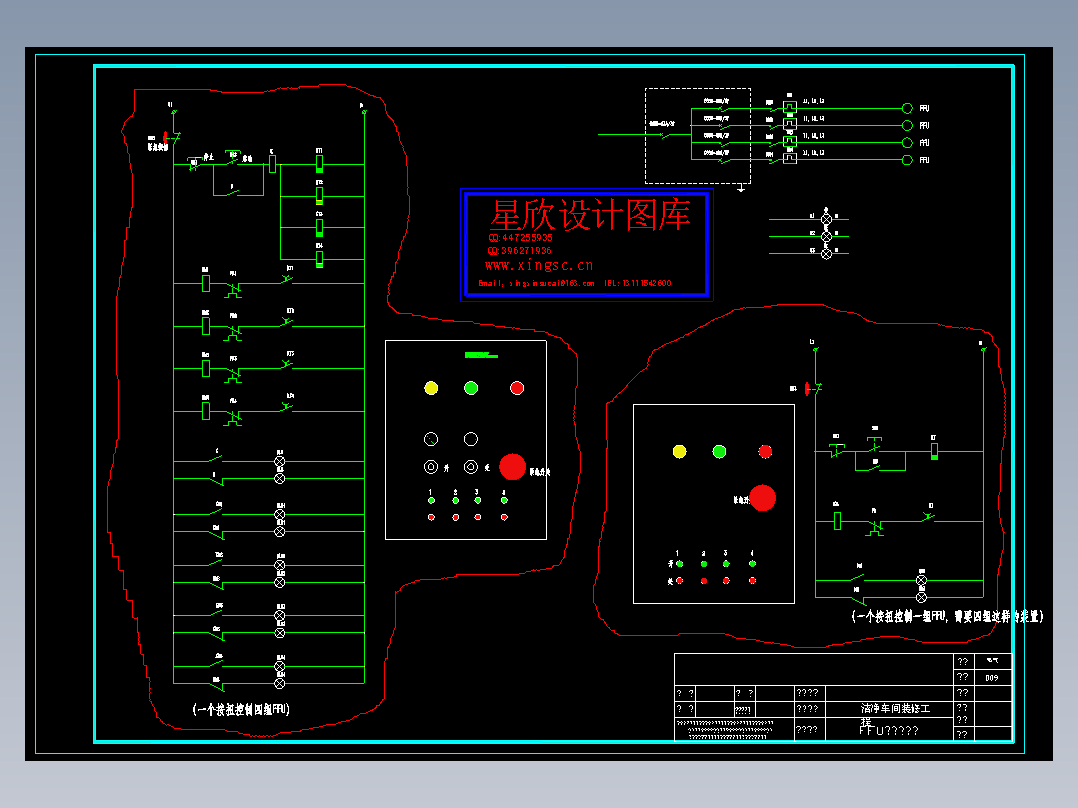Click the caption text "(一个按钮控制四组FFU)"
Image resolution: width=1078 pixels, height=808 pixels.
tap(241, 710)
